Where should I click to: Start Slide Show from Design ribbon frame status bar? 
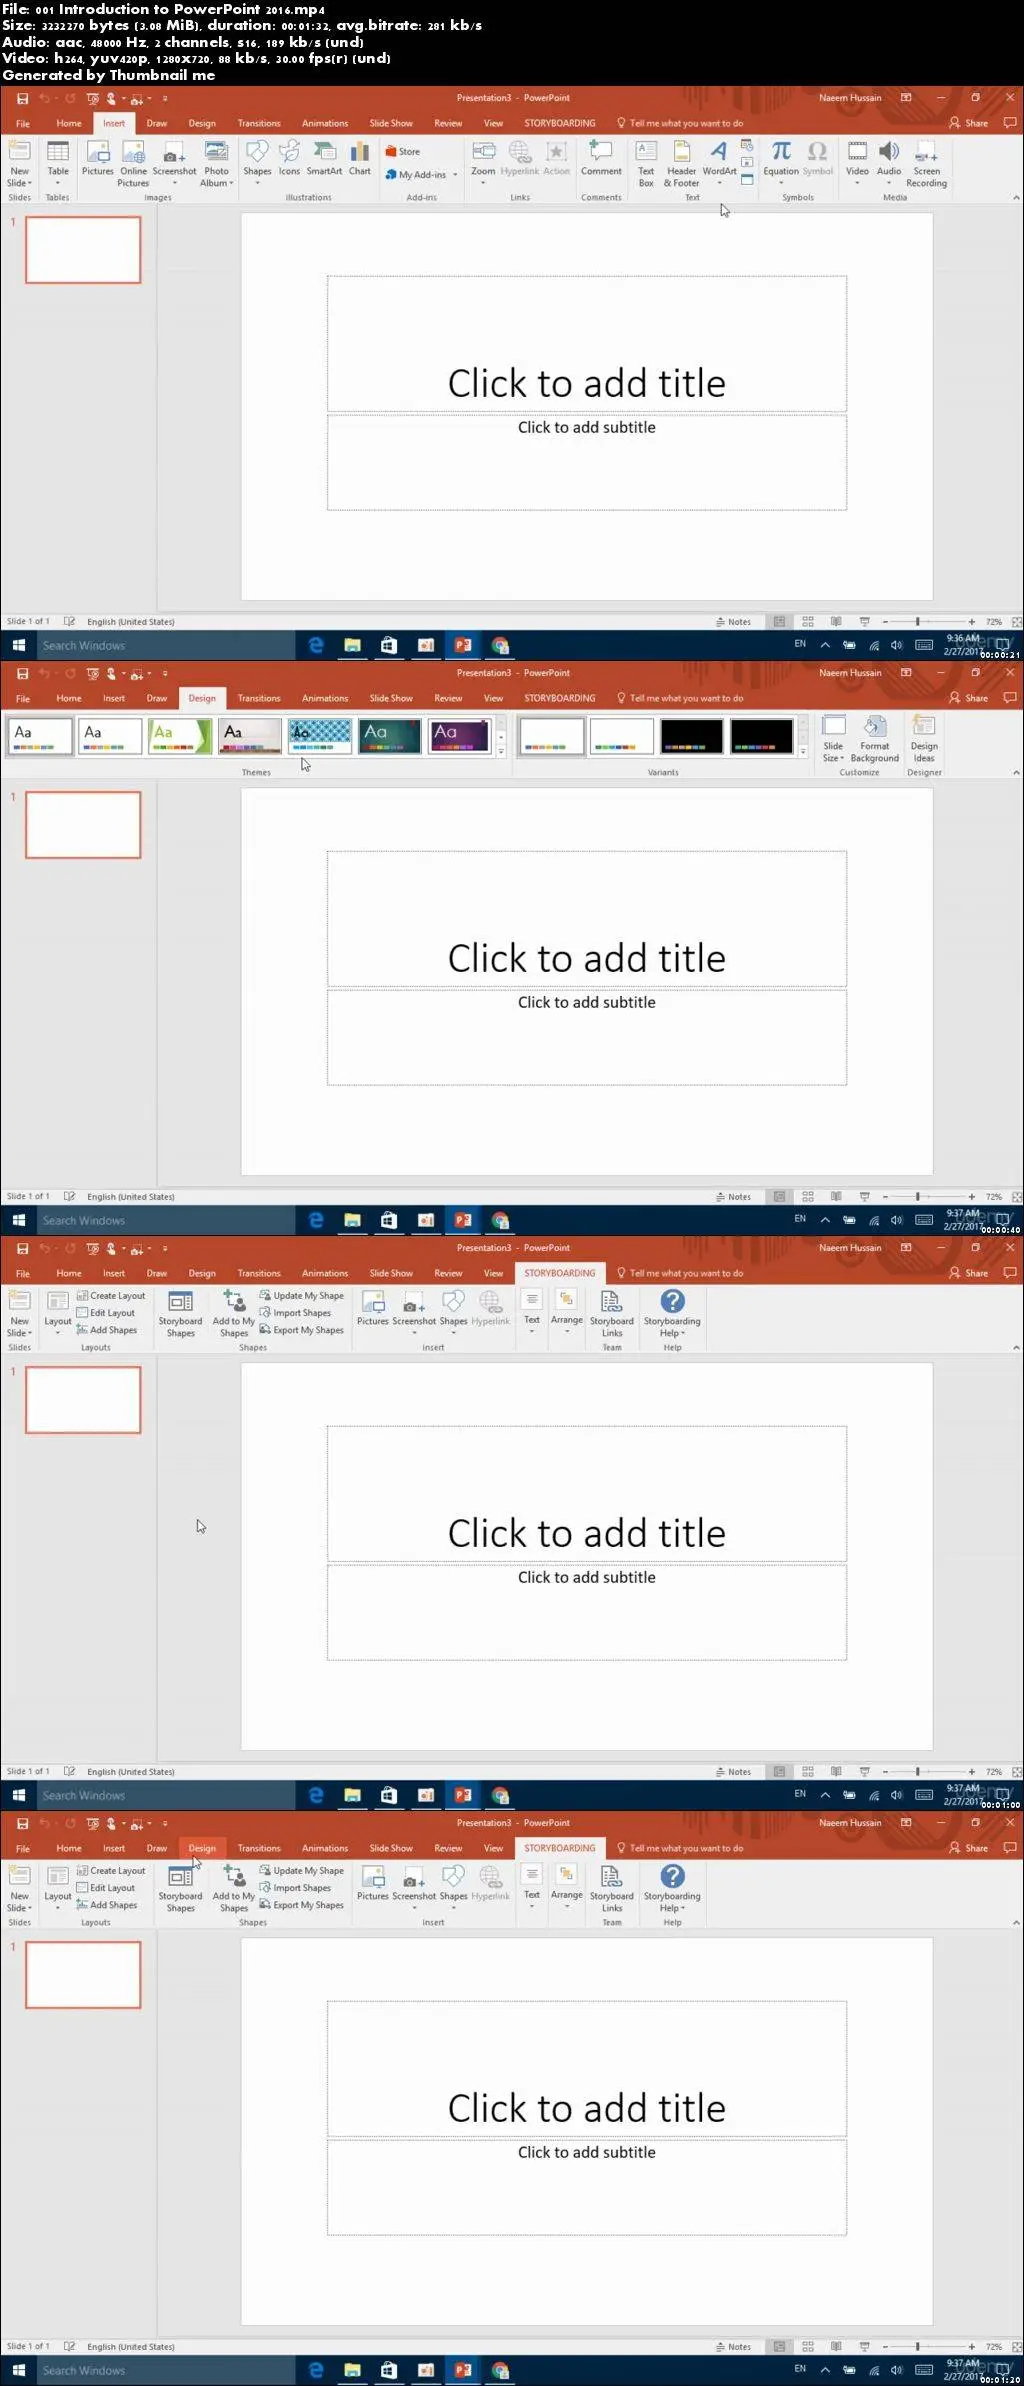tap(864, 1197)
